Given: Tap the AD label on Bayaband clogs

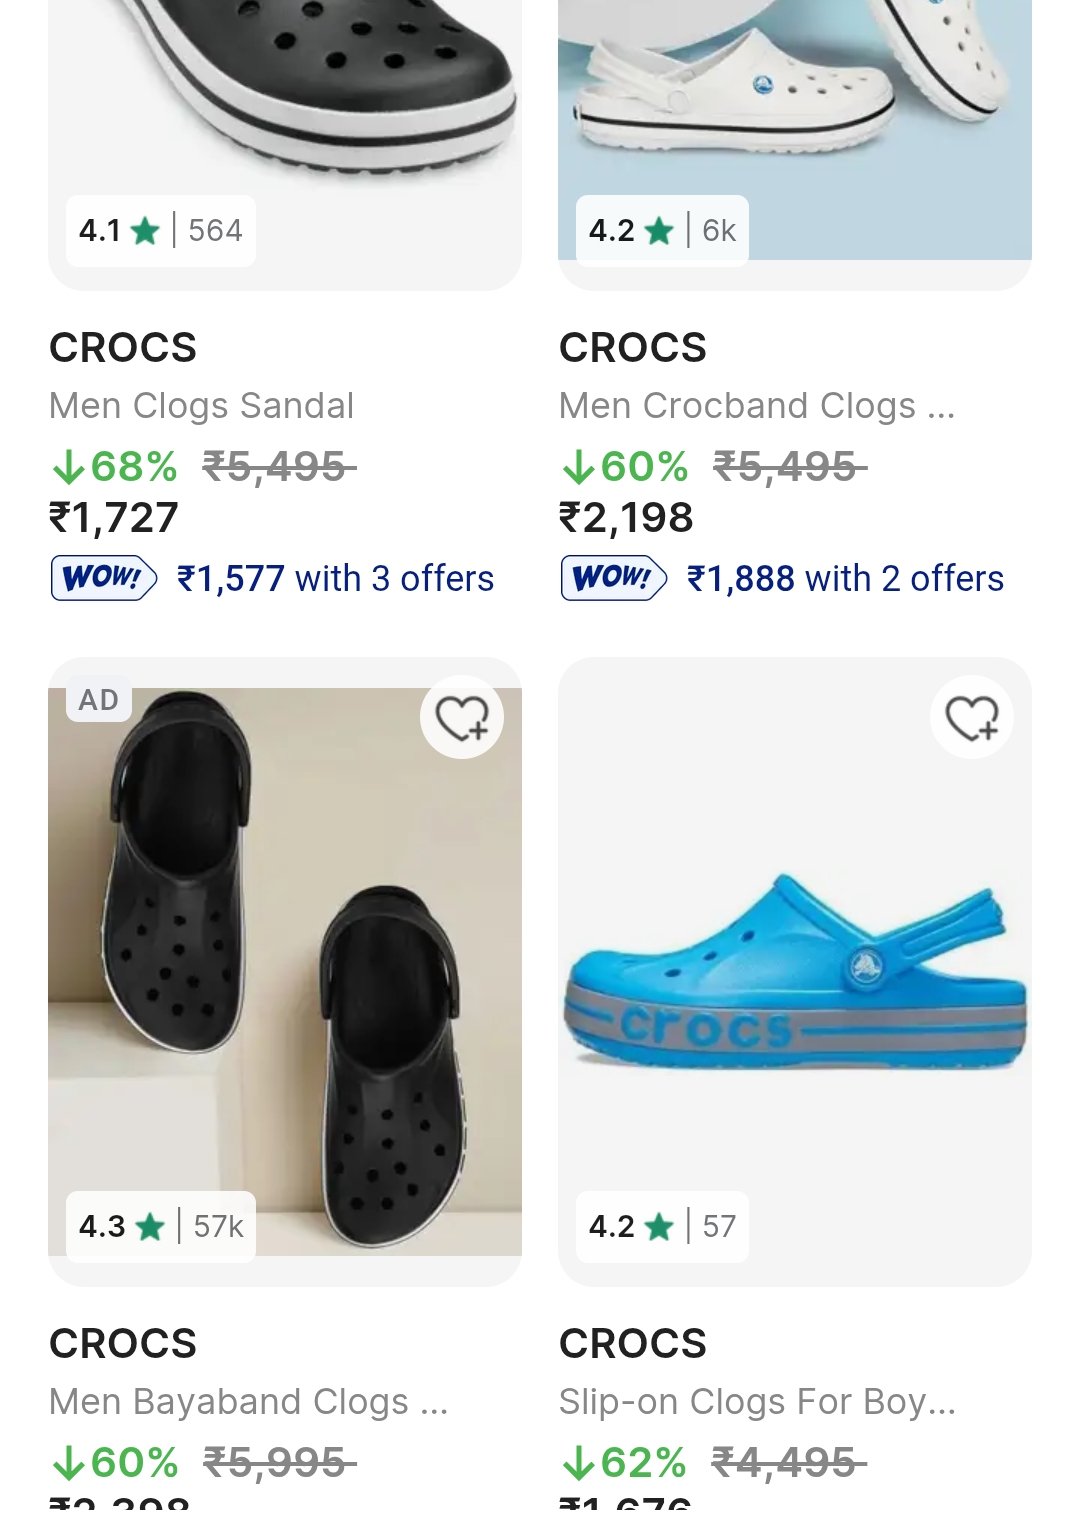Looking at the screenshot, I should tap(98, 700).
